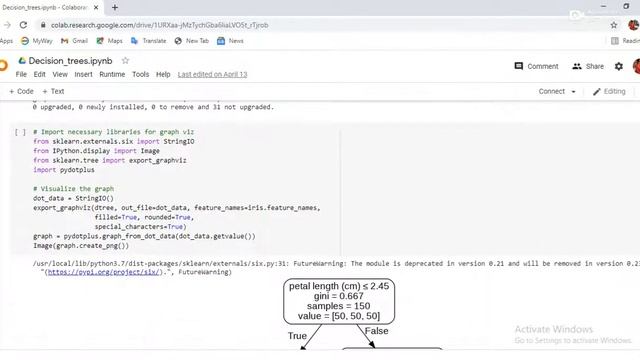Click the petal length root tree node
The width and height of the screenshot is (640, 360).
point(339,301)
